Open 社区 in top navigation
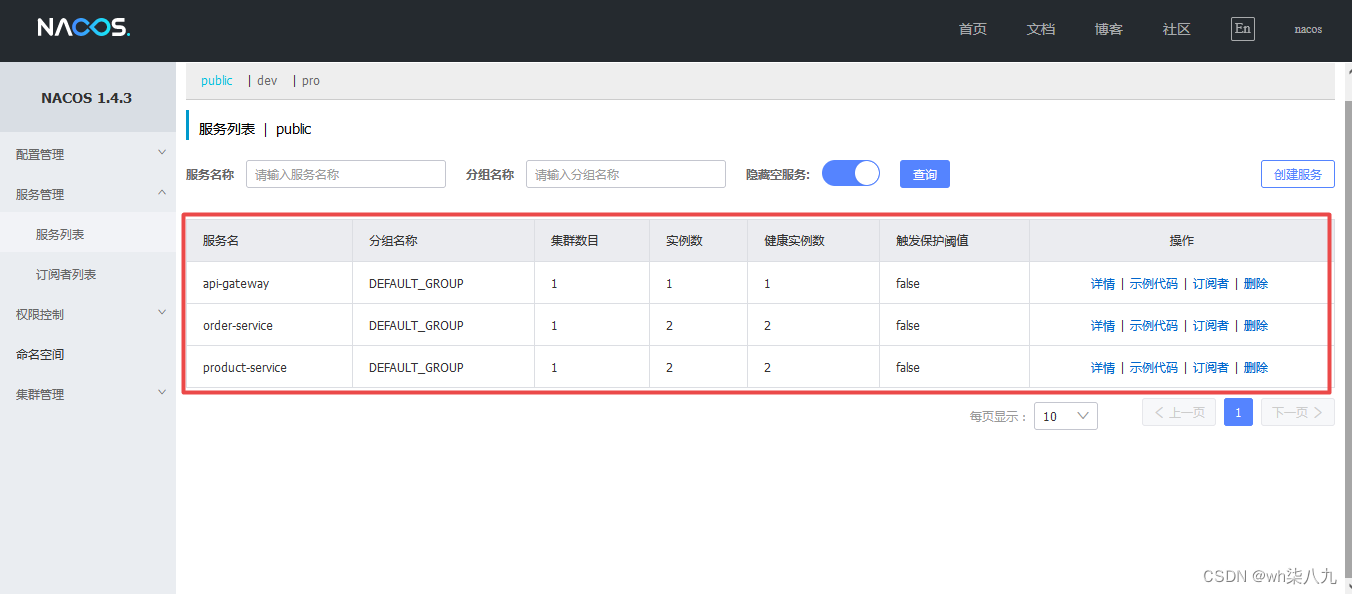 click(1177, 29)
